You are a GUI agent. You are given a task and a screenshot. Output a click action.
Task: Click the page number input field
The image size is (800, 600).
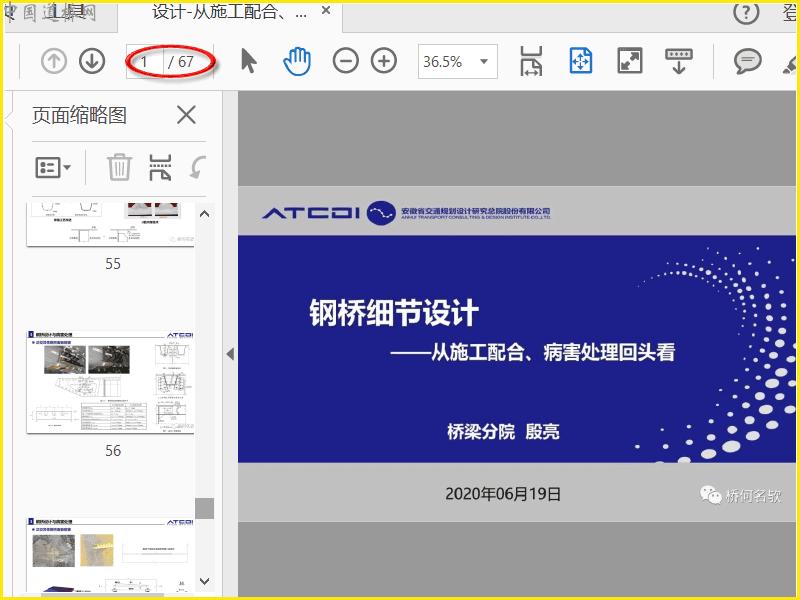146,61
